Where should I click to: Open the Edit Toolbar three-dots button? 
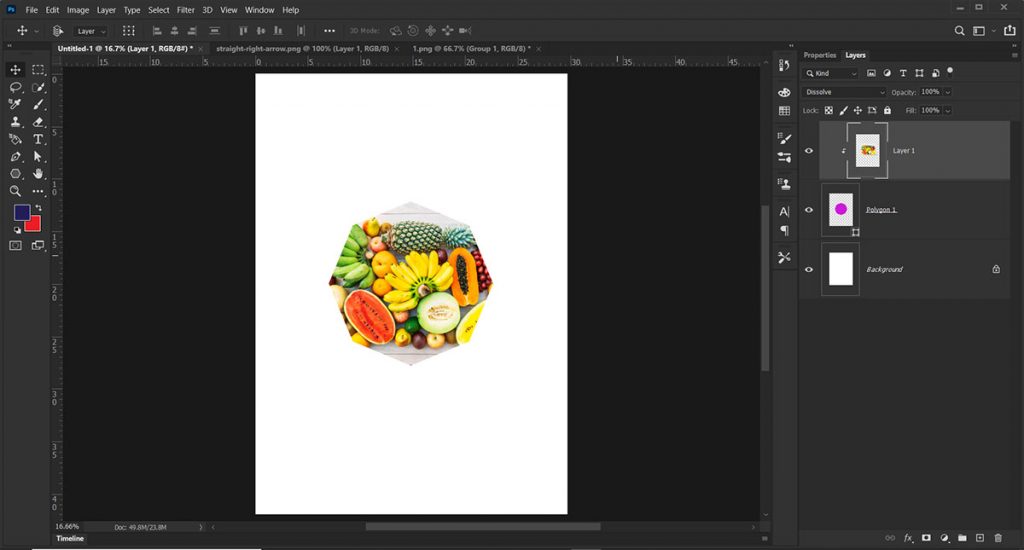pyautogui.click(x=38, y=191)
